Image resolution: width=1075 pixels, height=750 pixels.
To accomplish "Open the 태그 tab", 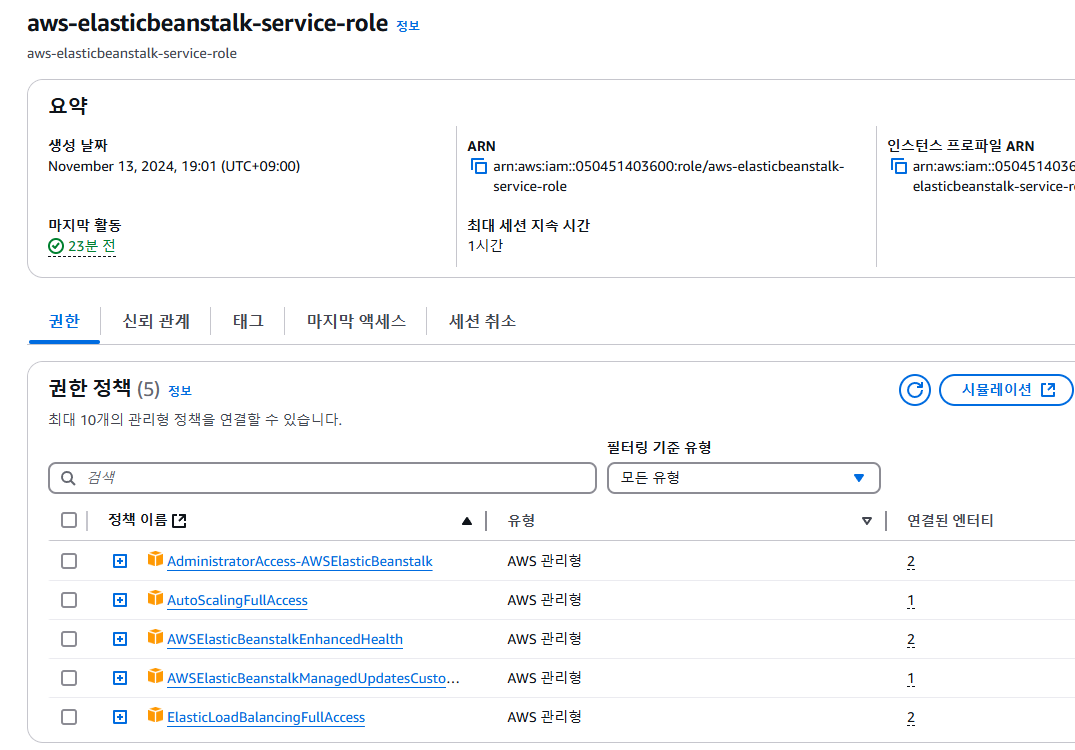I will point(248,321).
